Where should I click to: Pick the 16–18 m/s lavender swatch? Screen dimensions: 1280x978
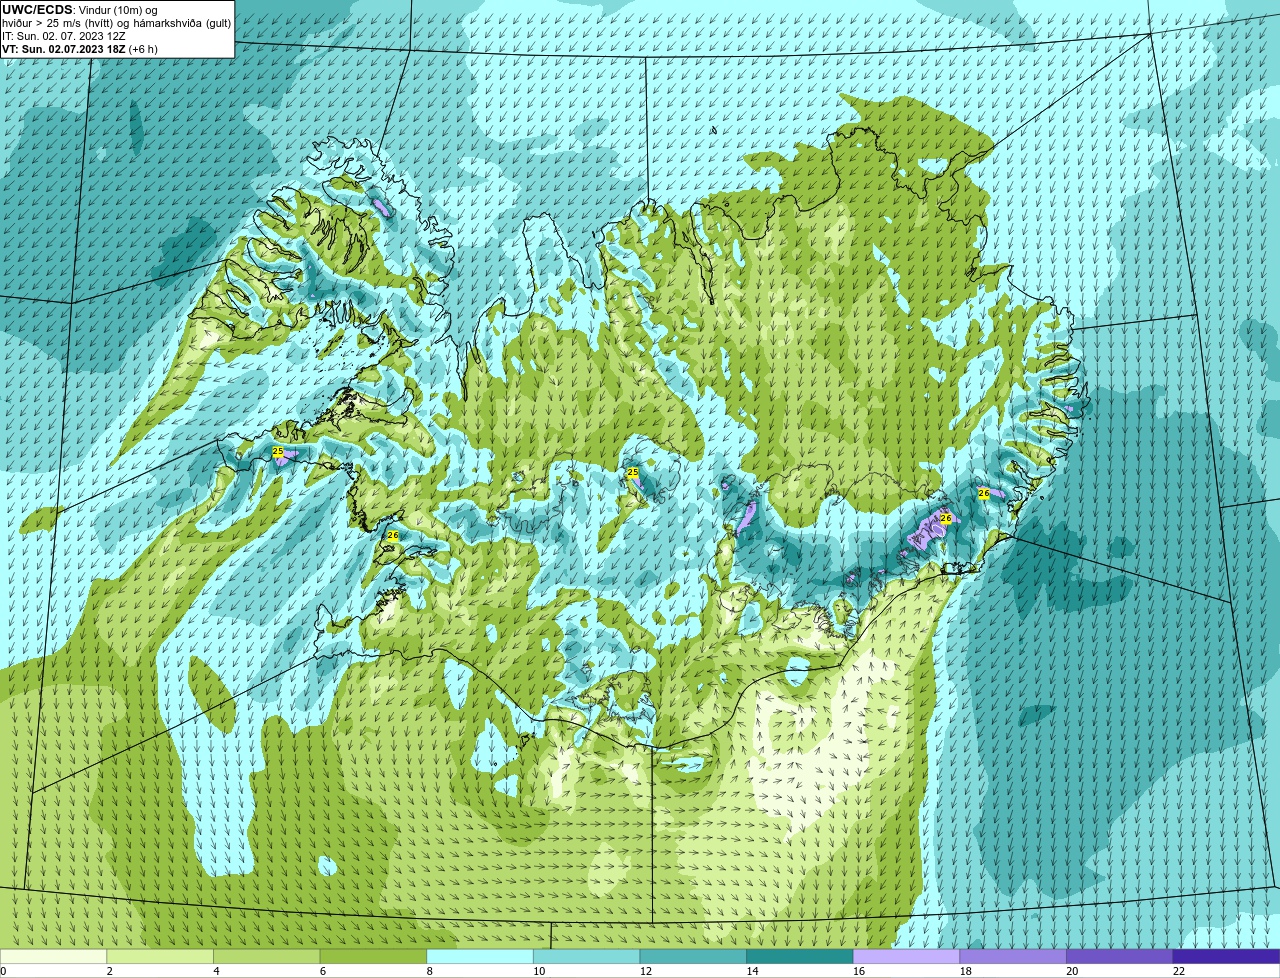[907, 956]
